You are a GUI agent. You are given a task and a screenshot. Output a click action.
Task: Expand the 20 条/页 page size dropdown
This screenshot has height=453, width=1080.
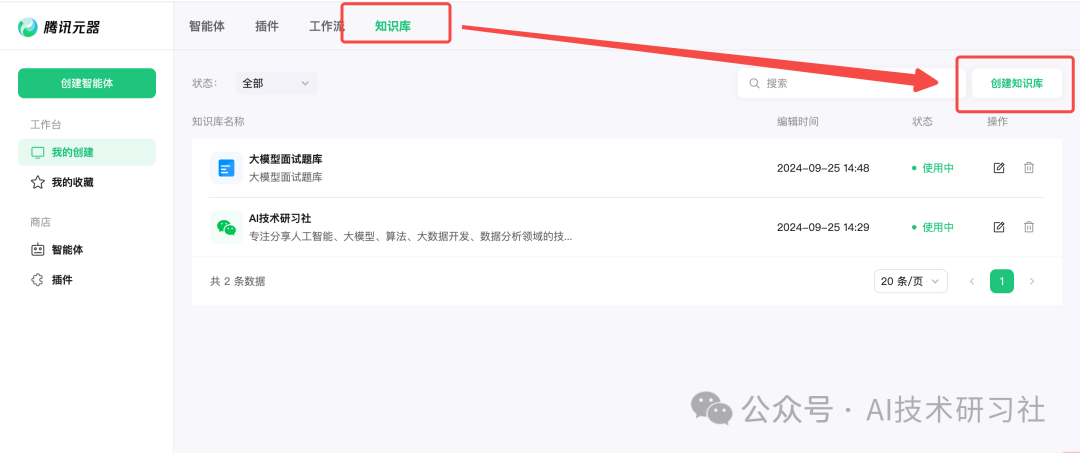911,281
